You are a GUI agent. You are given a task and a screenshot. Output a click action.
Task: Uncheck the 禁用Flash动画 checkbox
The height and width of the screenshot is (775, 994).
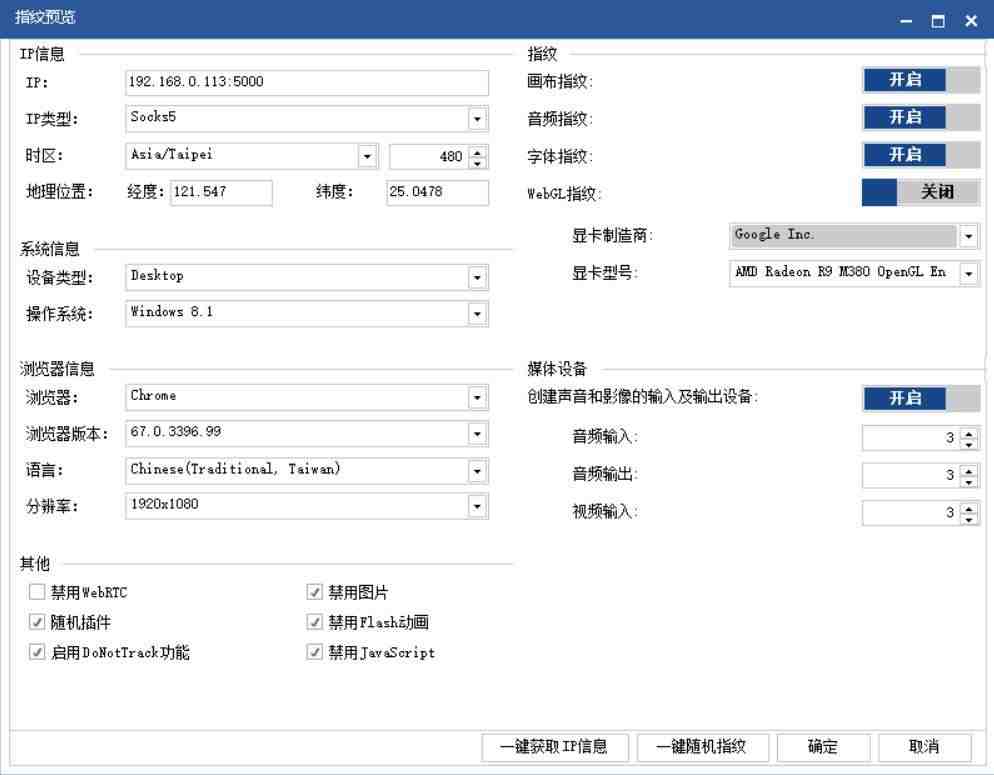click(x=314, y=622)
